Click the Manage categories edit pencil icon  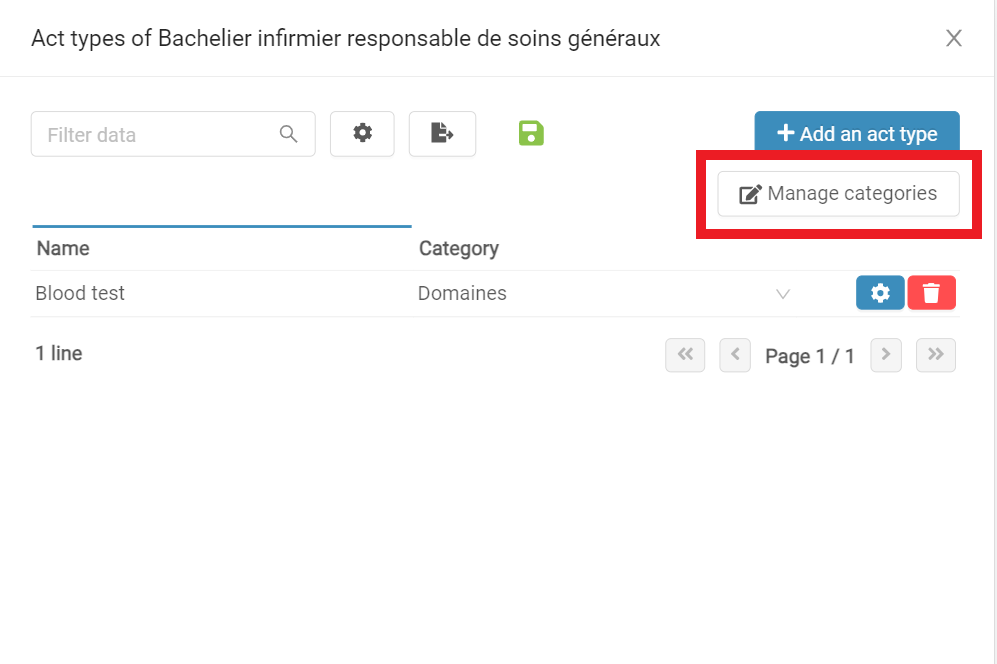[750, 194]
